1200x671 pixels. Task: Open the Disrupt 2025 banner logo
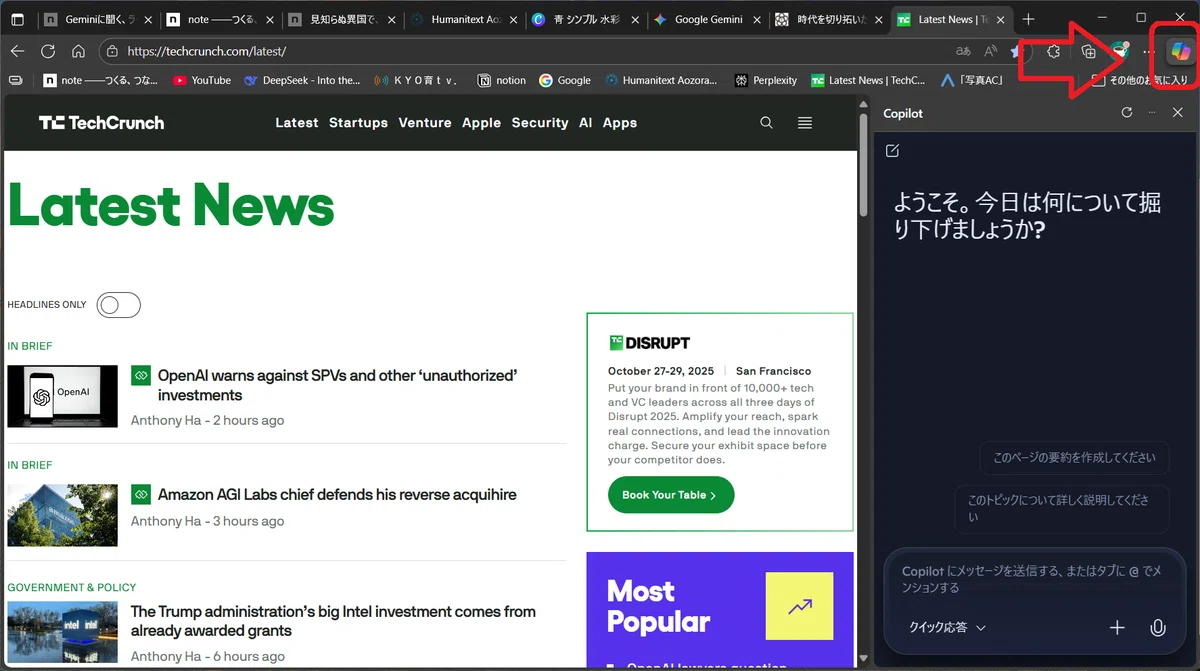point(650,343)
